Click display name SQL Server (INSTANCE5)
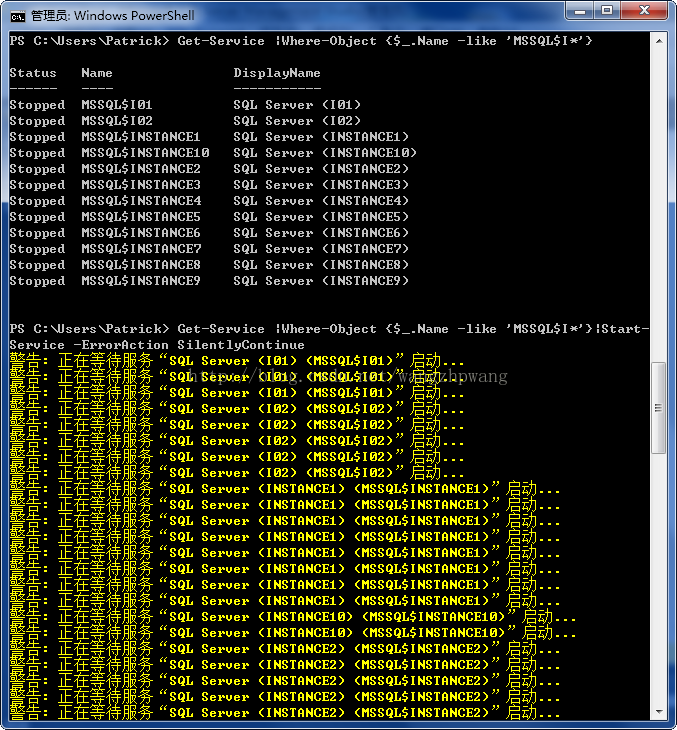 point(321,217)
